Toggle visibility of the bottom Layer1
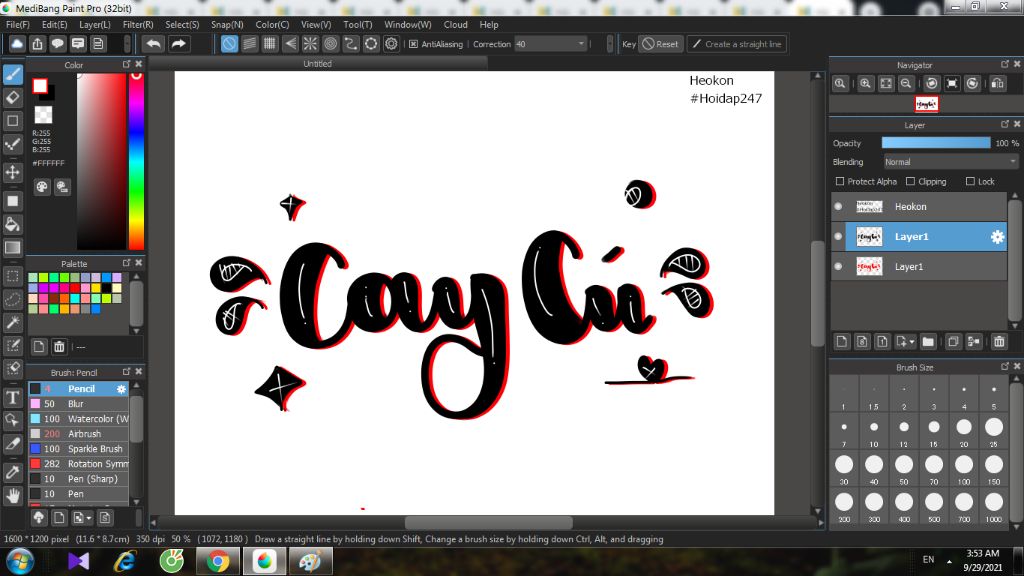1024x576 pixels. point(839,266)
